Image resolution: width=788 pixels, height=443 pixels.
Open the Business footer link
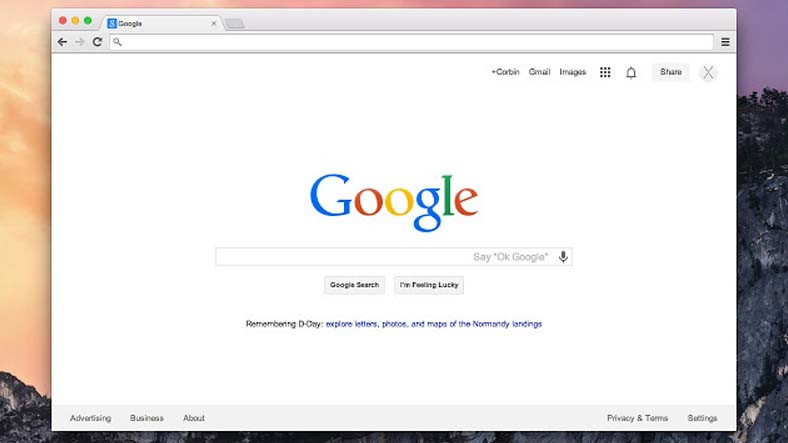pos(147,418)
